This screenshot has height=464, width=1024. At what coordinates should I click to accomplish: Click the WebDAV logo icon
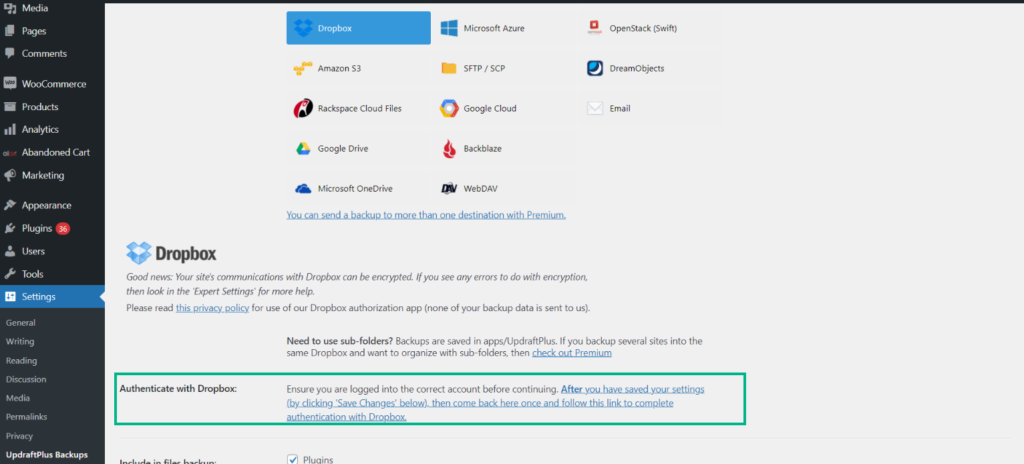coord(449,189)
